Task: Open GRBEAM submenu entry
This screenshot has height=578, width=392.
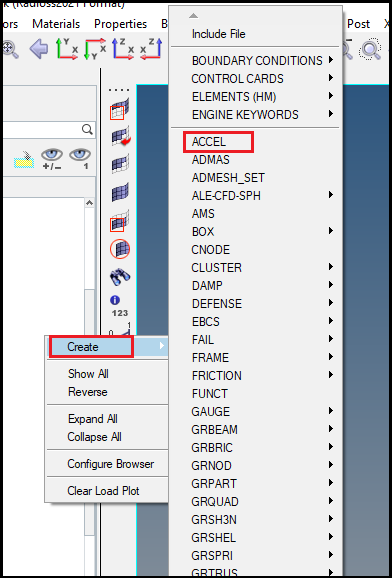Action: [x=256, y=429]
